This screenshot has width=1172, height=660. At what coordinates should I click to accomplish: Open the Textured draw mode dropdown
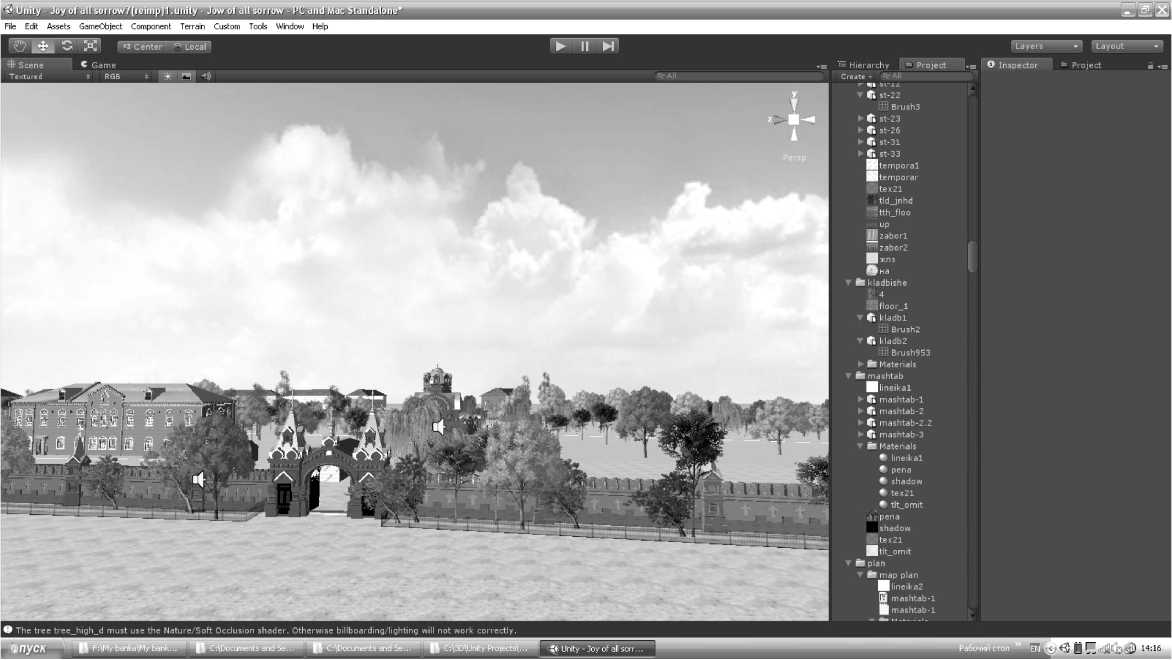pyautogui.click(x=48, y=76)
